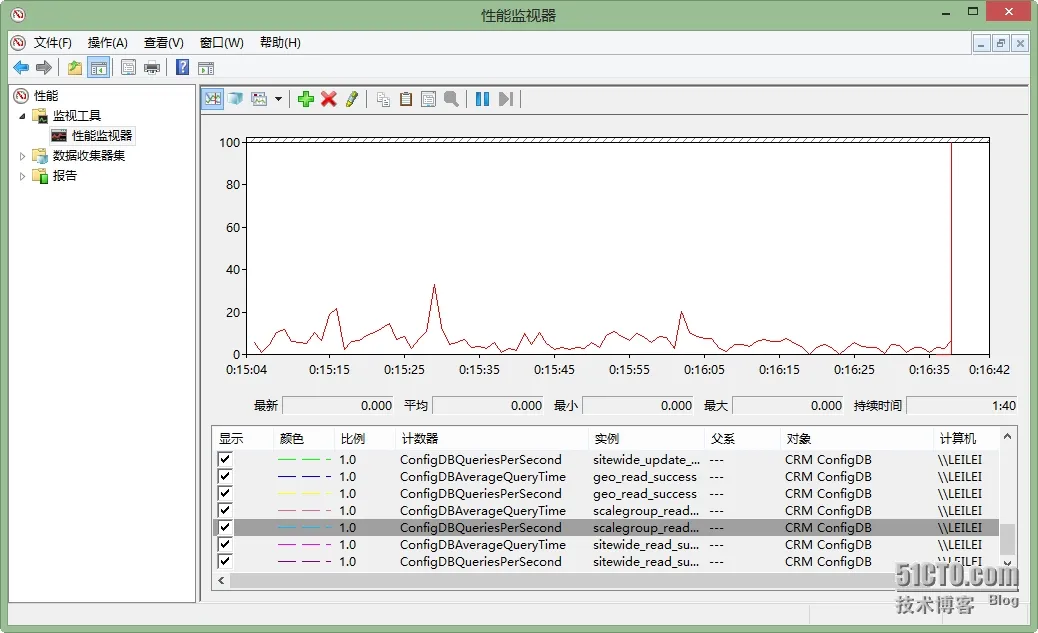Sort by the 计数器 column header
Image resolution: width=1038 pixels, height=633 pixels.
(491, 438)
